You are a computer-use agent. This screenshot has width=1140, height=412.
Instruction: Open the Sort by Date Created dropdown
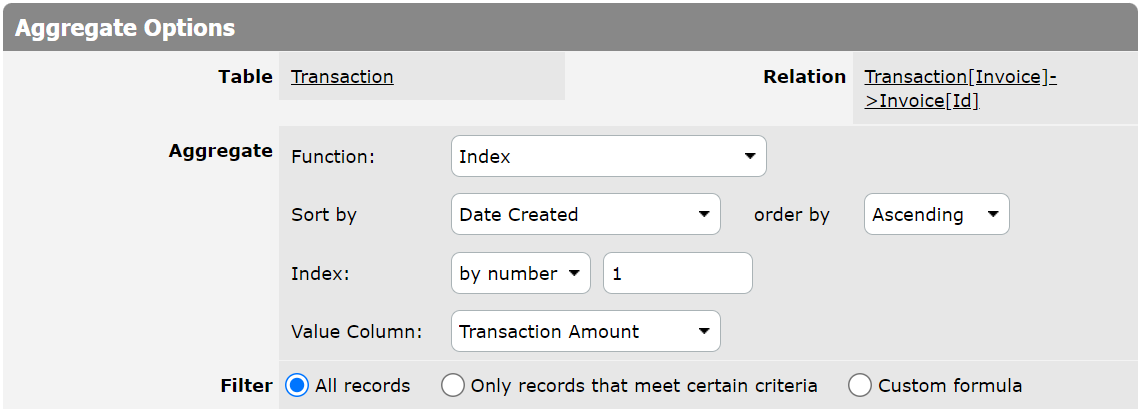click(x=585, y=215)
